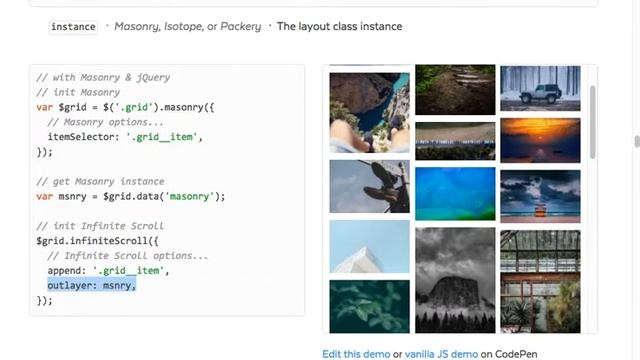Viewport: 640px width, 360px height.
Task: Click the 'Edit this demo' link
Action: [x=356, y=354]
